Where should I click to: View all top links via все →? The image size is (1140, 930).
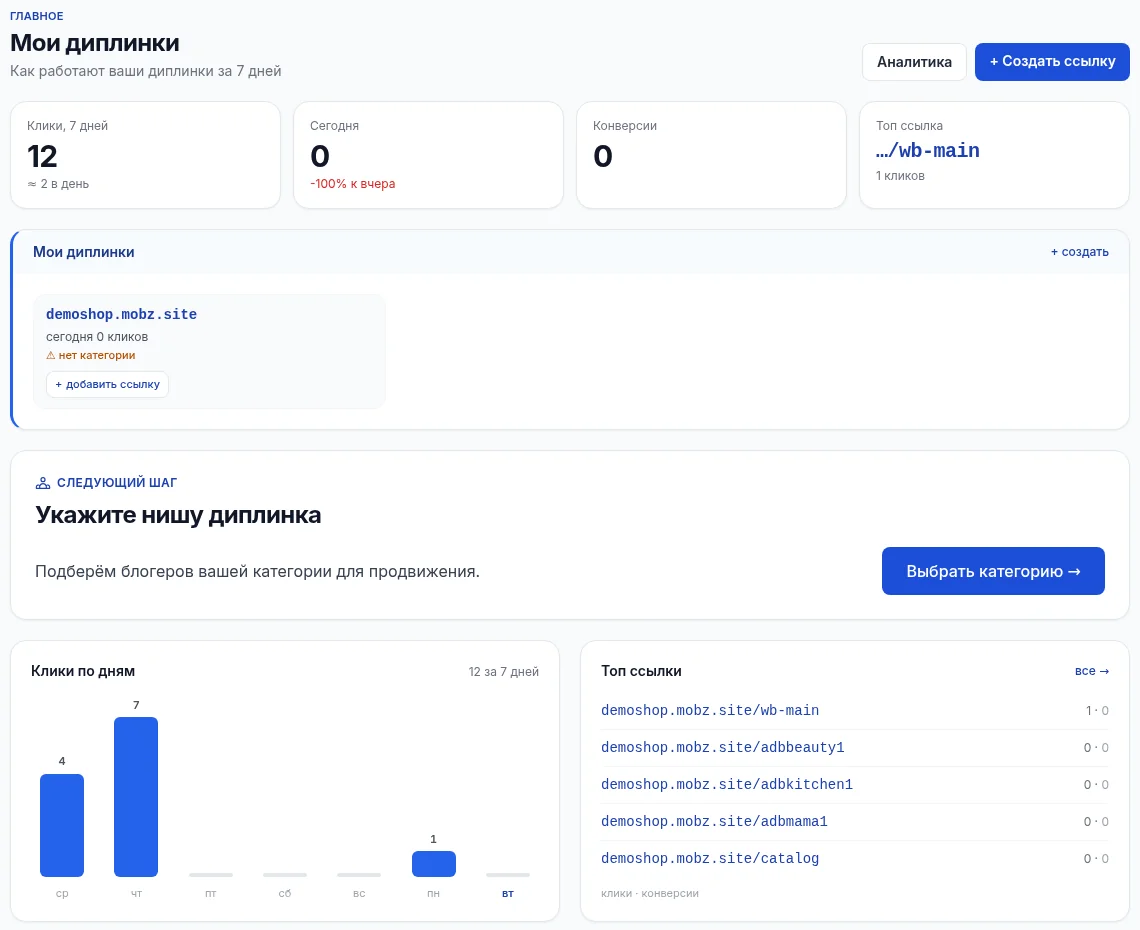click(1092, 671)
